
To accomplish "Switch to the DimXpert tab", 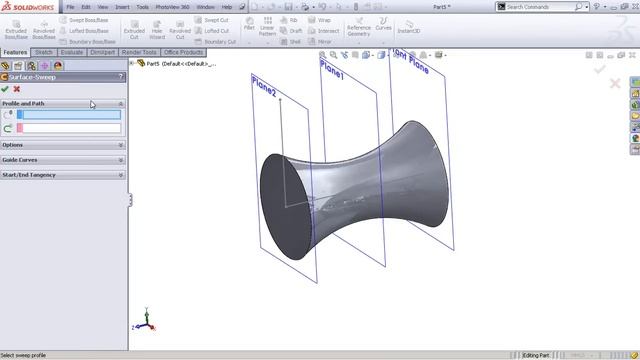I will (x=102, y=52).
